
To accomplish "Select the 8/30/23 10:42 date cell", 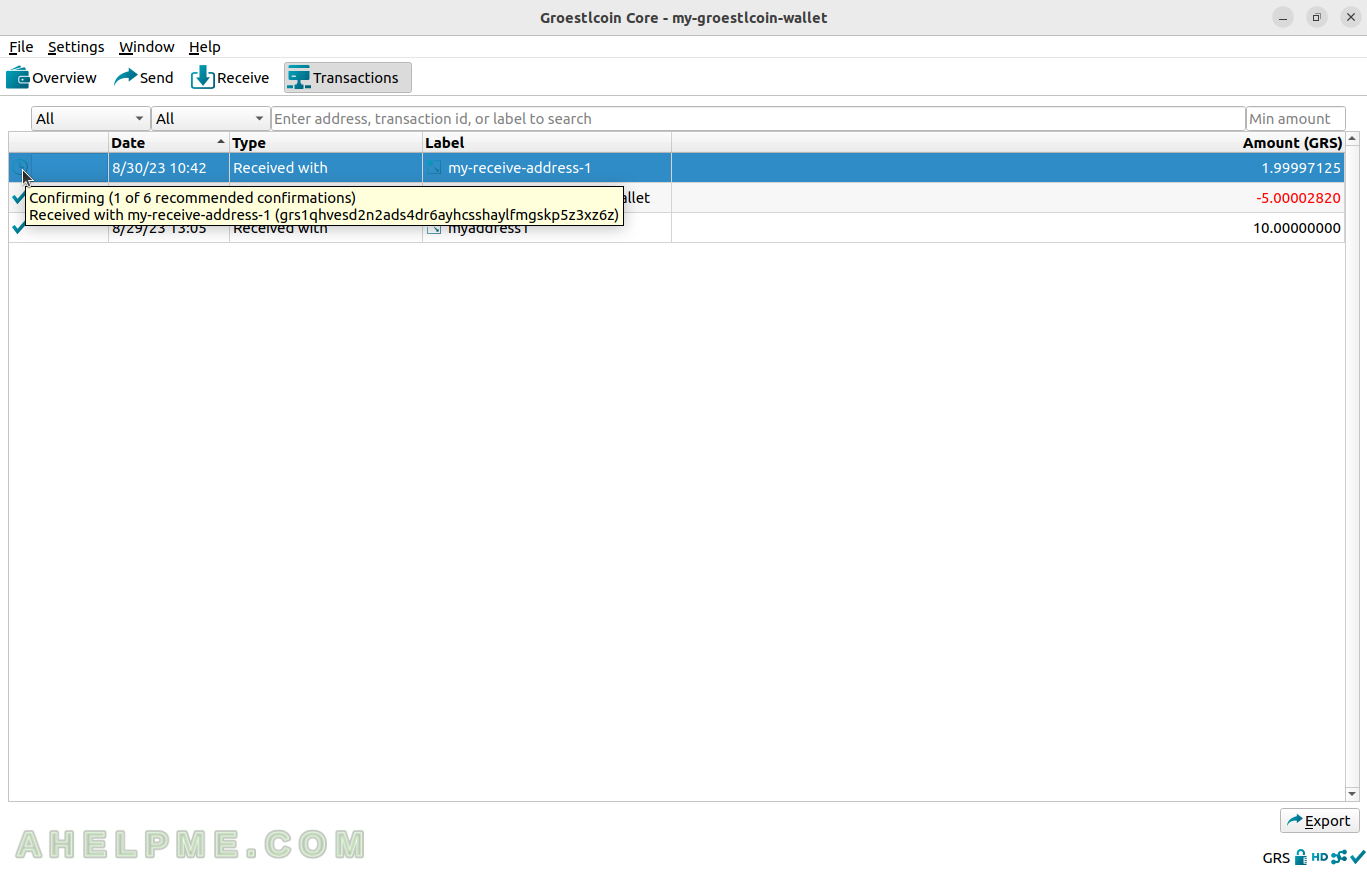I will (x=169, y=168).
